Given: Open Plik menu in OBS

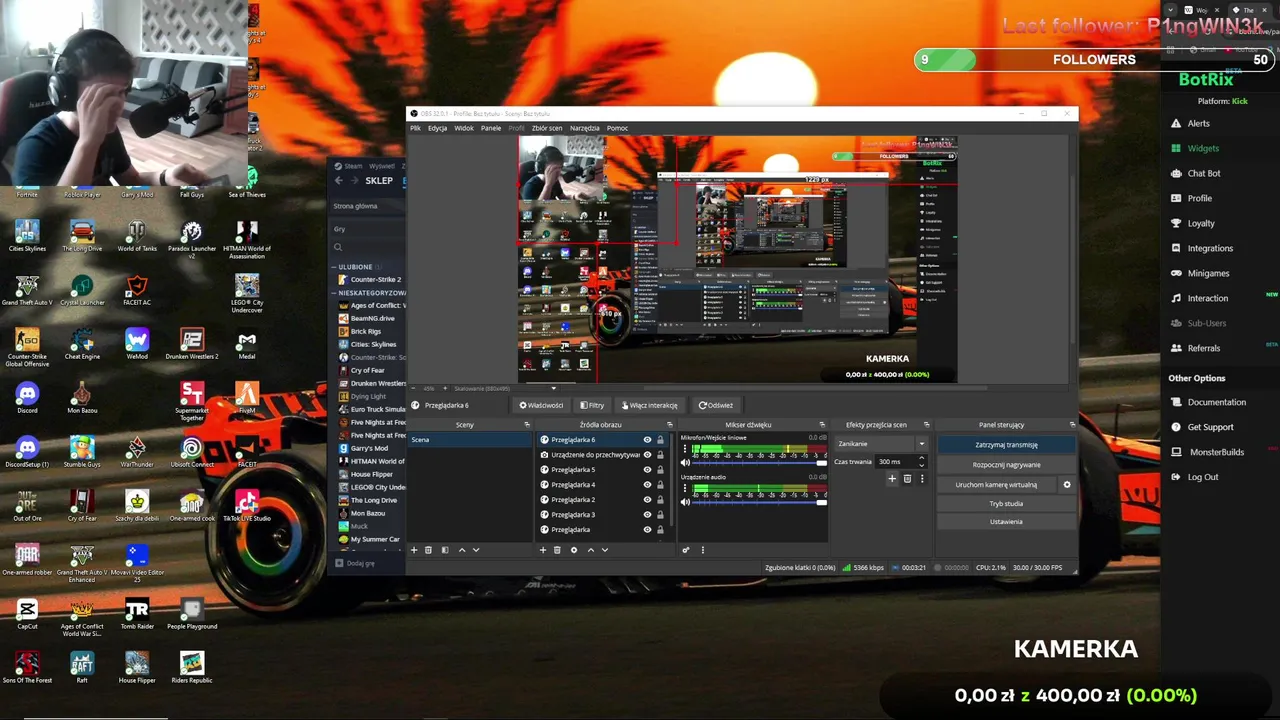Looking at the screenshot, I should 416,128.
